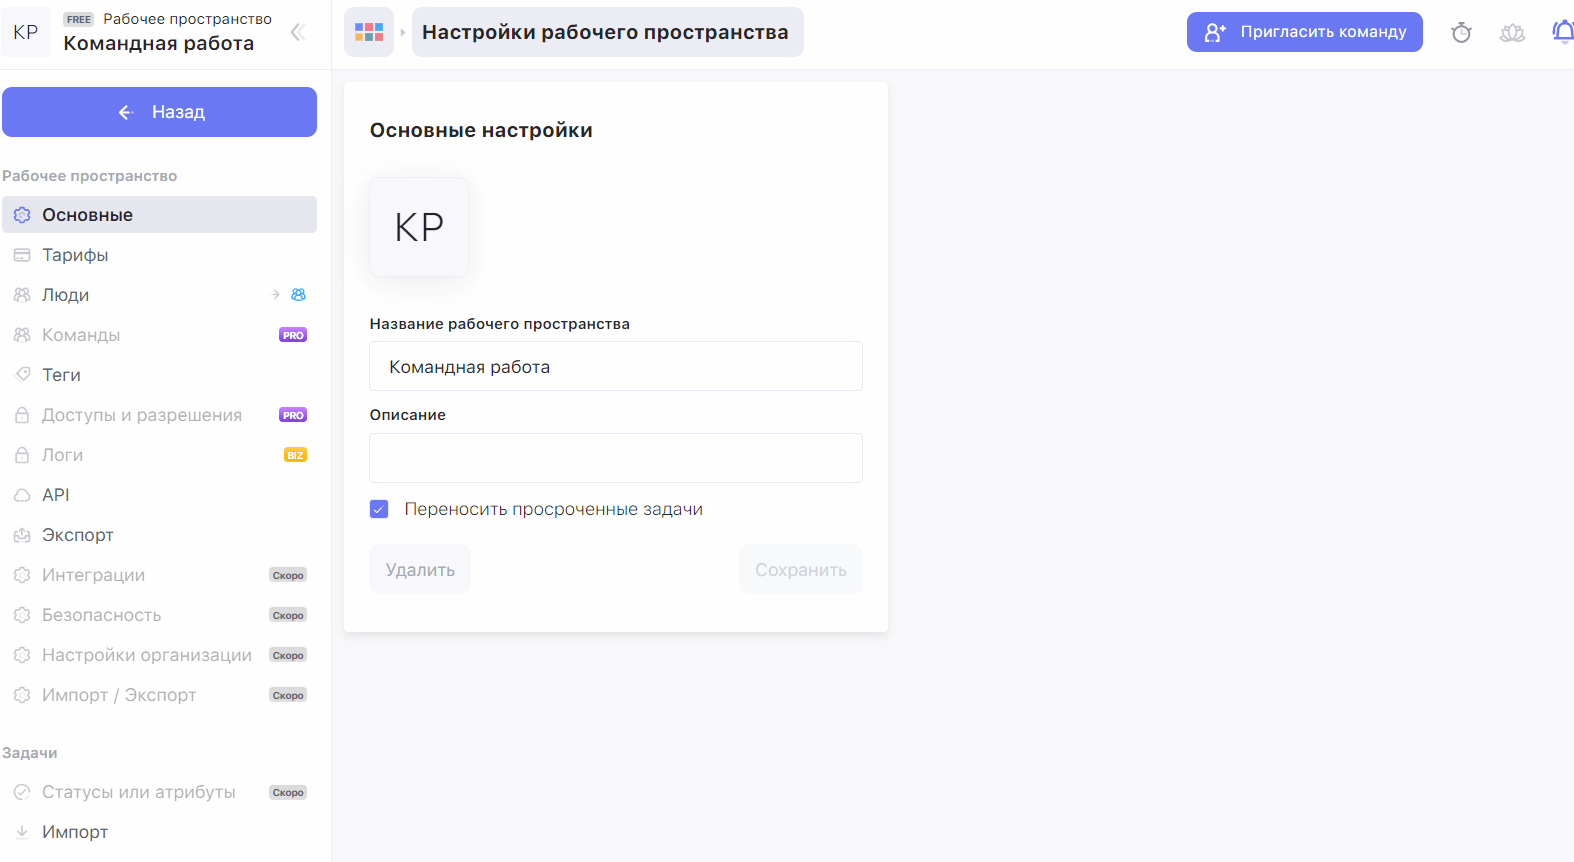Image resolution: width=1574 pixels, height=862 pixels.
Task: Uncheck Переносить просроченные задачи checkbox
Action: click(x=379, y=509)
